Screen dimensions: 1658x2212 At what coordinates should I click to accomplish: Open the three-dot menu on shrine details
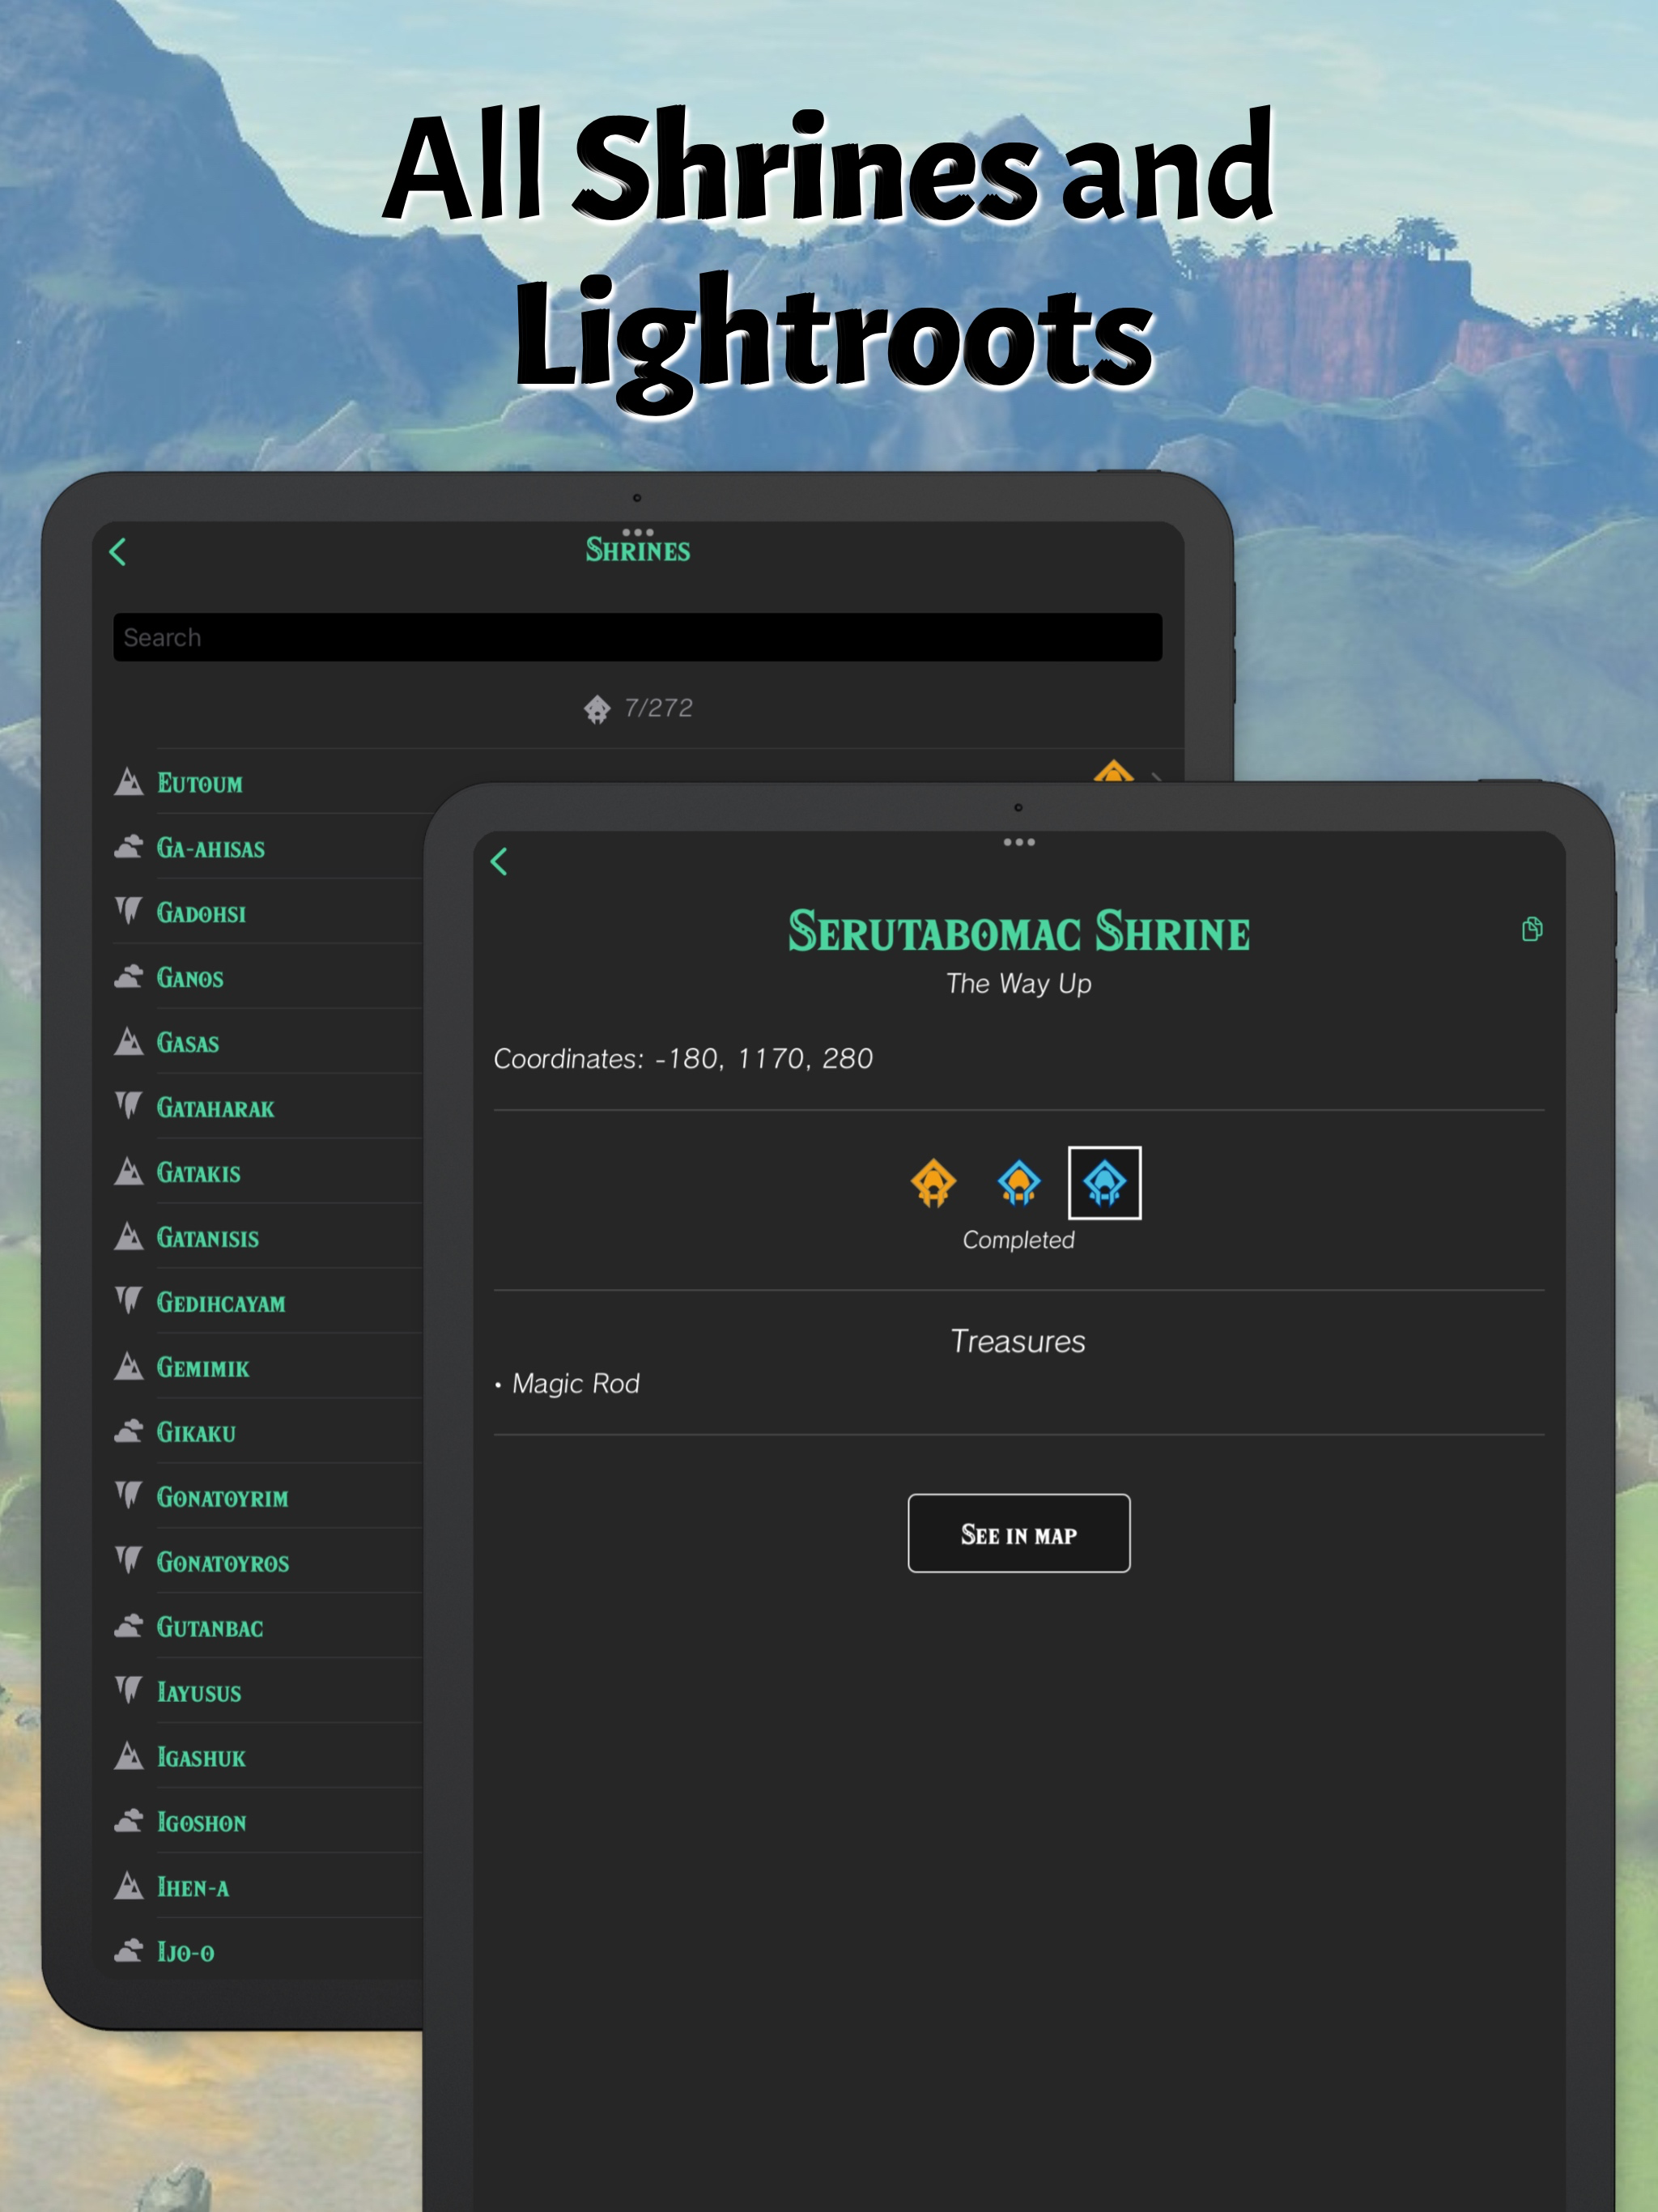[1019, 842]
